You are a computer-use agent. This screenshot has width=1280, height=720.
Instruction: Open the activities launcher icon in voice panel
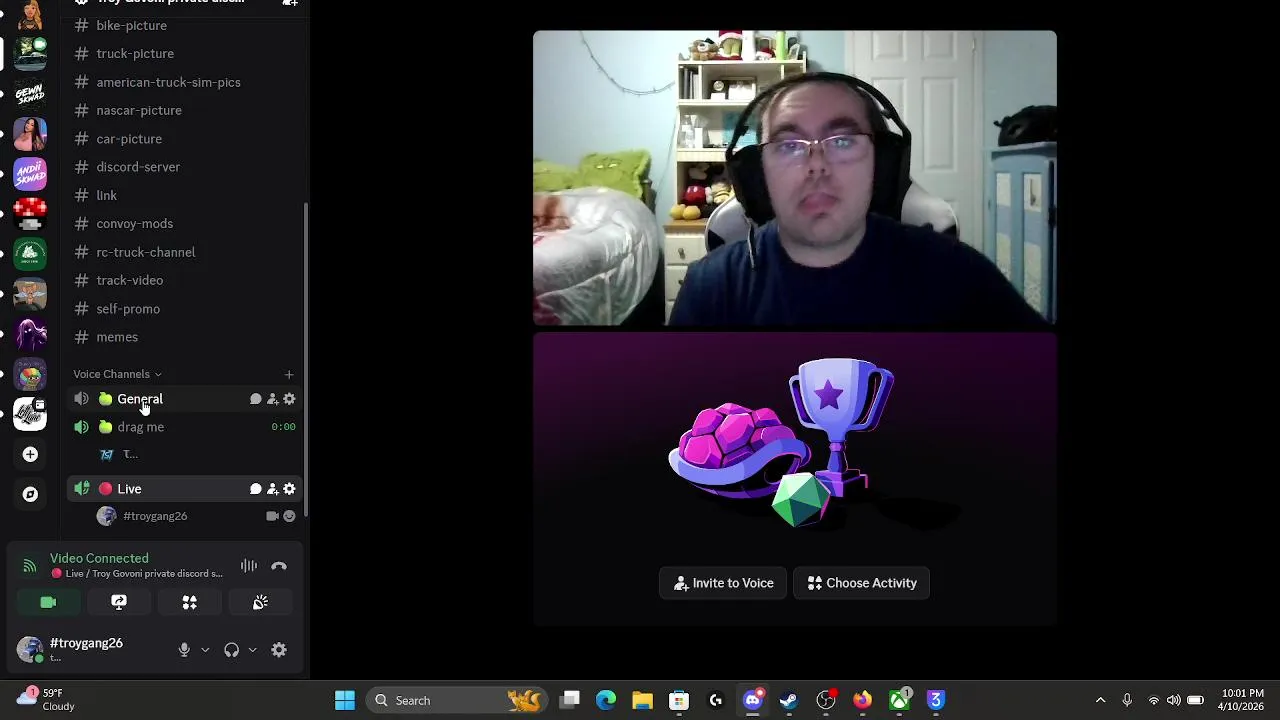coord(189,602)
